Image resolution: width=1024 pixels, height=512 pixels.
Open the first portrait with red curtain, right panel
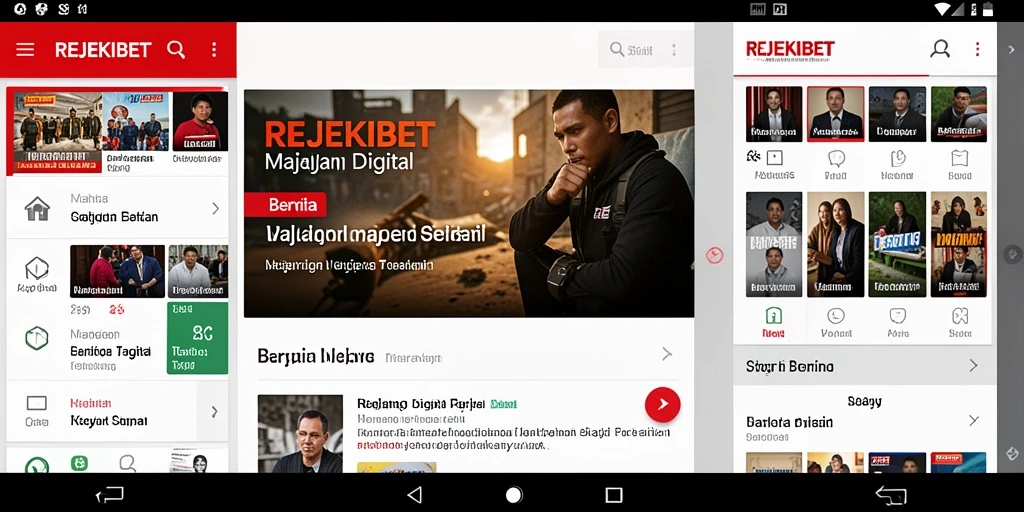pos(774,114)
